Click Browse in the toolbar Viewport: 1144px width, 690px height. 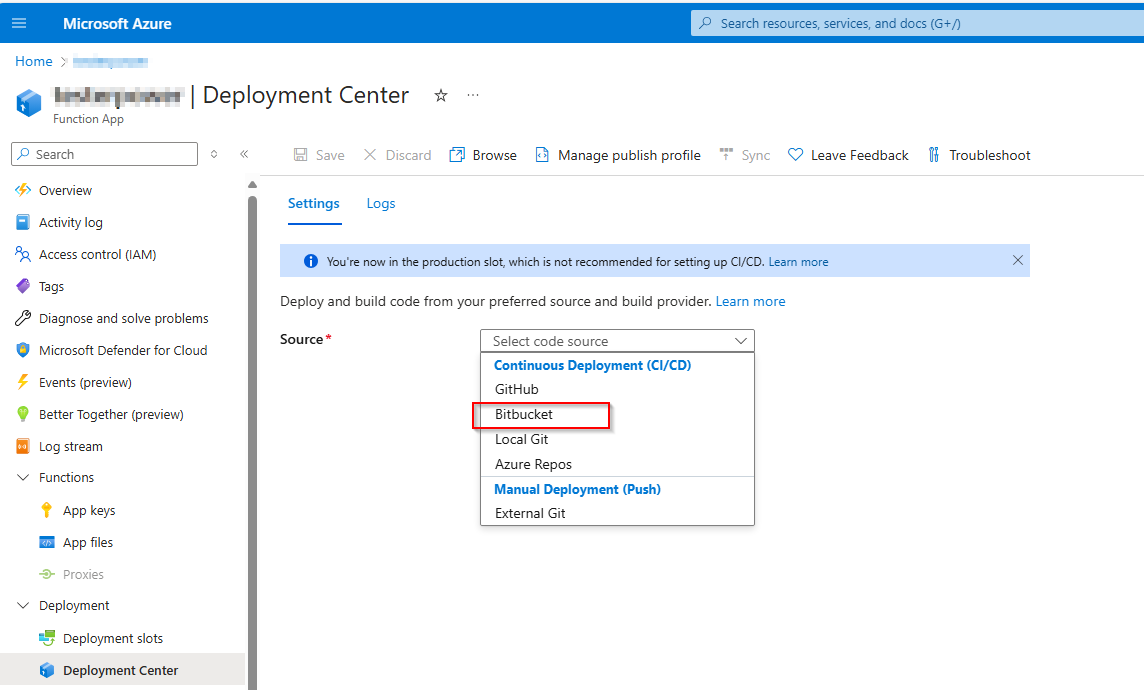pyautogui.click(x=483, y=155)
